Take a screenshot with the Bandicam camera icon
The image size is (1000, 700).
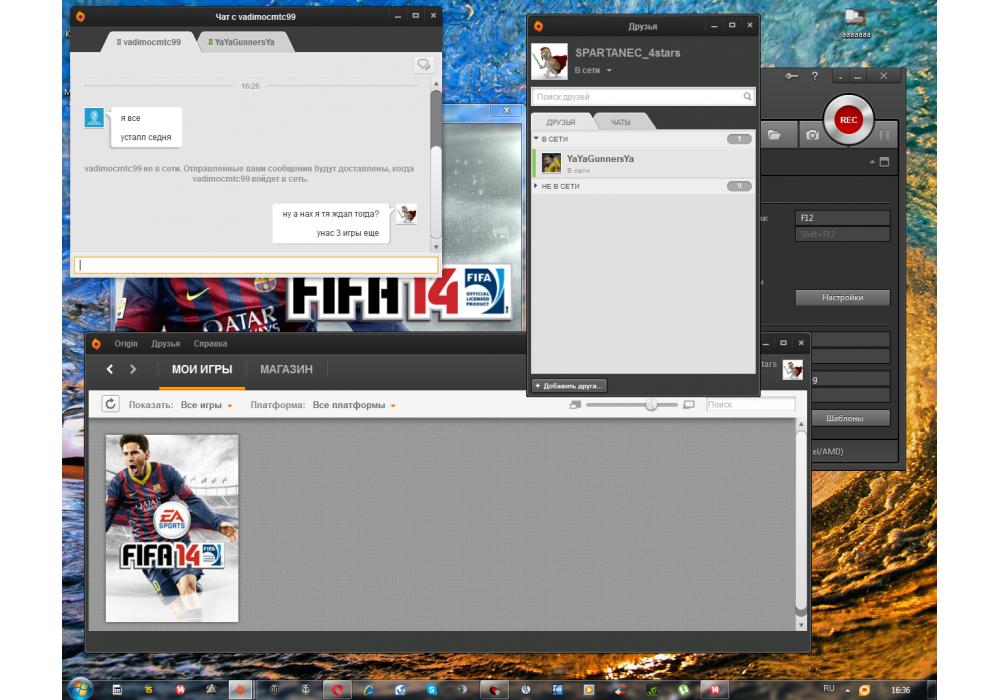coord(812,135)
